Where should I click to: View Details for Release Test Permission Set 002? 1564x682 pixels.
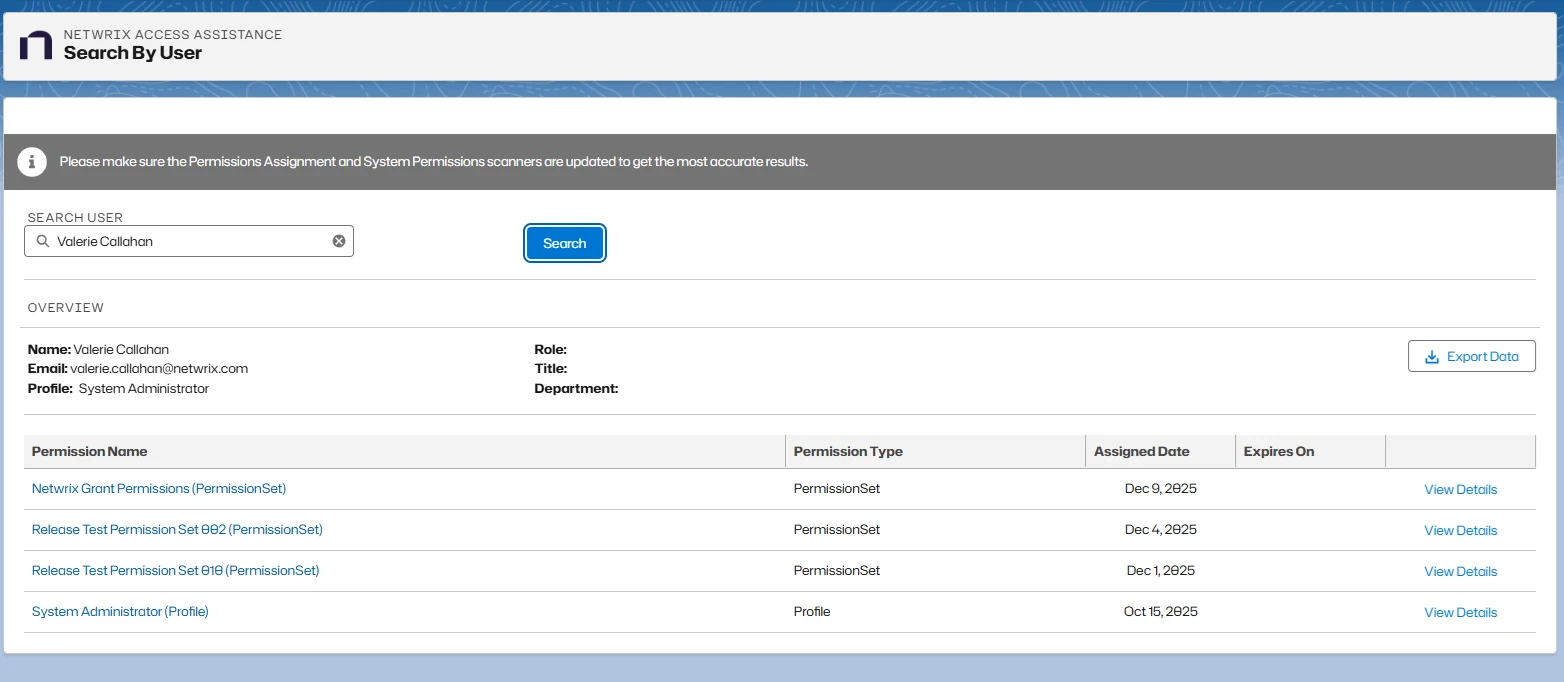(x=1460, y=531)
